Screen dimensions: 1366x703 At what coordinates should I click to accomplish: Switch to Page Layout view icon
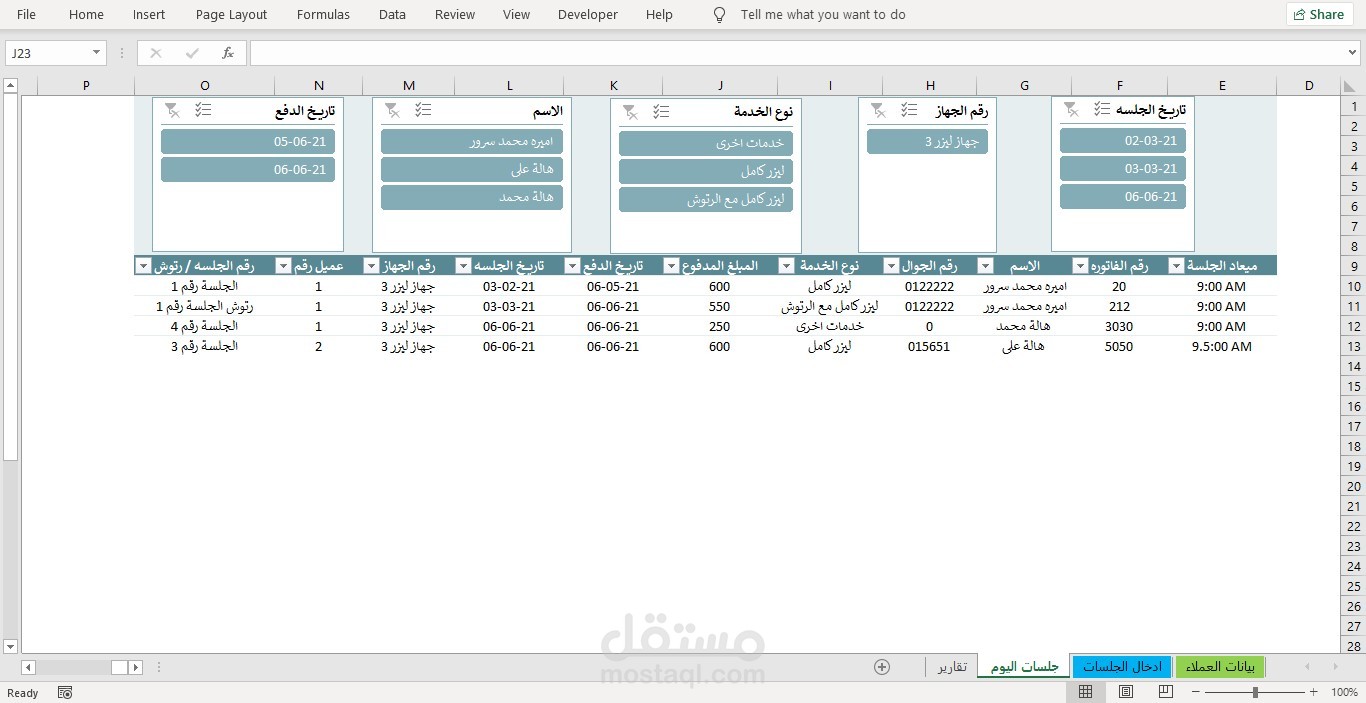tap(1126, 692)
